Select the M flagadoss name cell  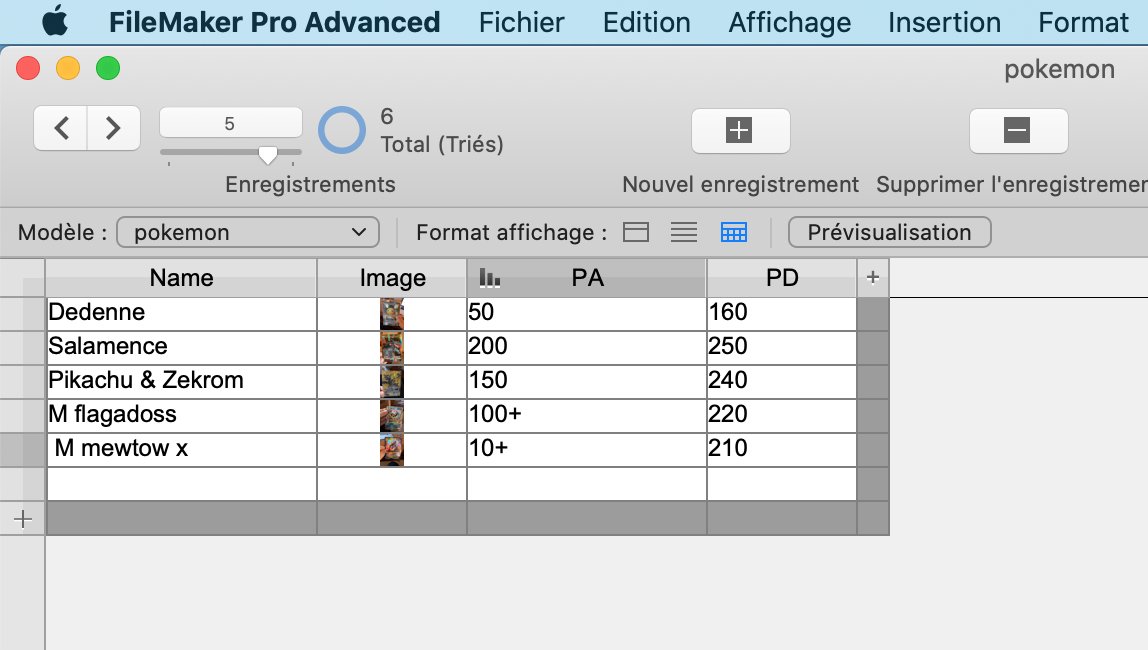tap(182, 416)
